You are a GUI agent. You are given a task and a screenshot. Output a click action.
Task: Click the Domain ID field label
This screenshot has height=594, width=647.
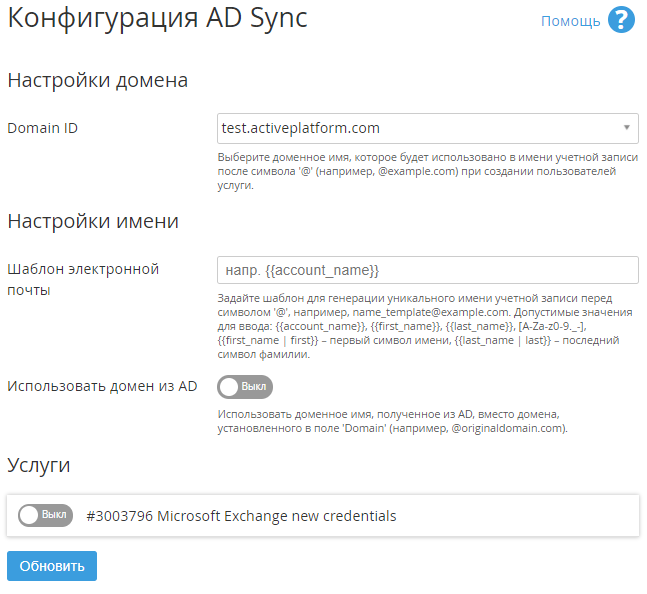point(43,128)
